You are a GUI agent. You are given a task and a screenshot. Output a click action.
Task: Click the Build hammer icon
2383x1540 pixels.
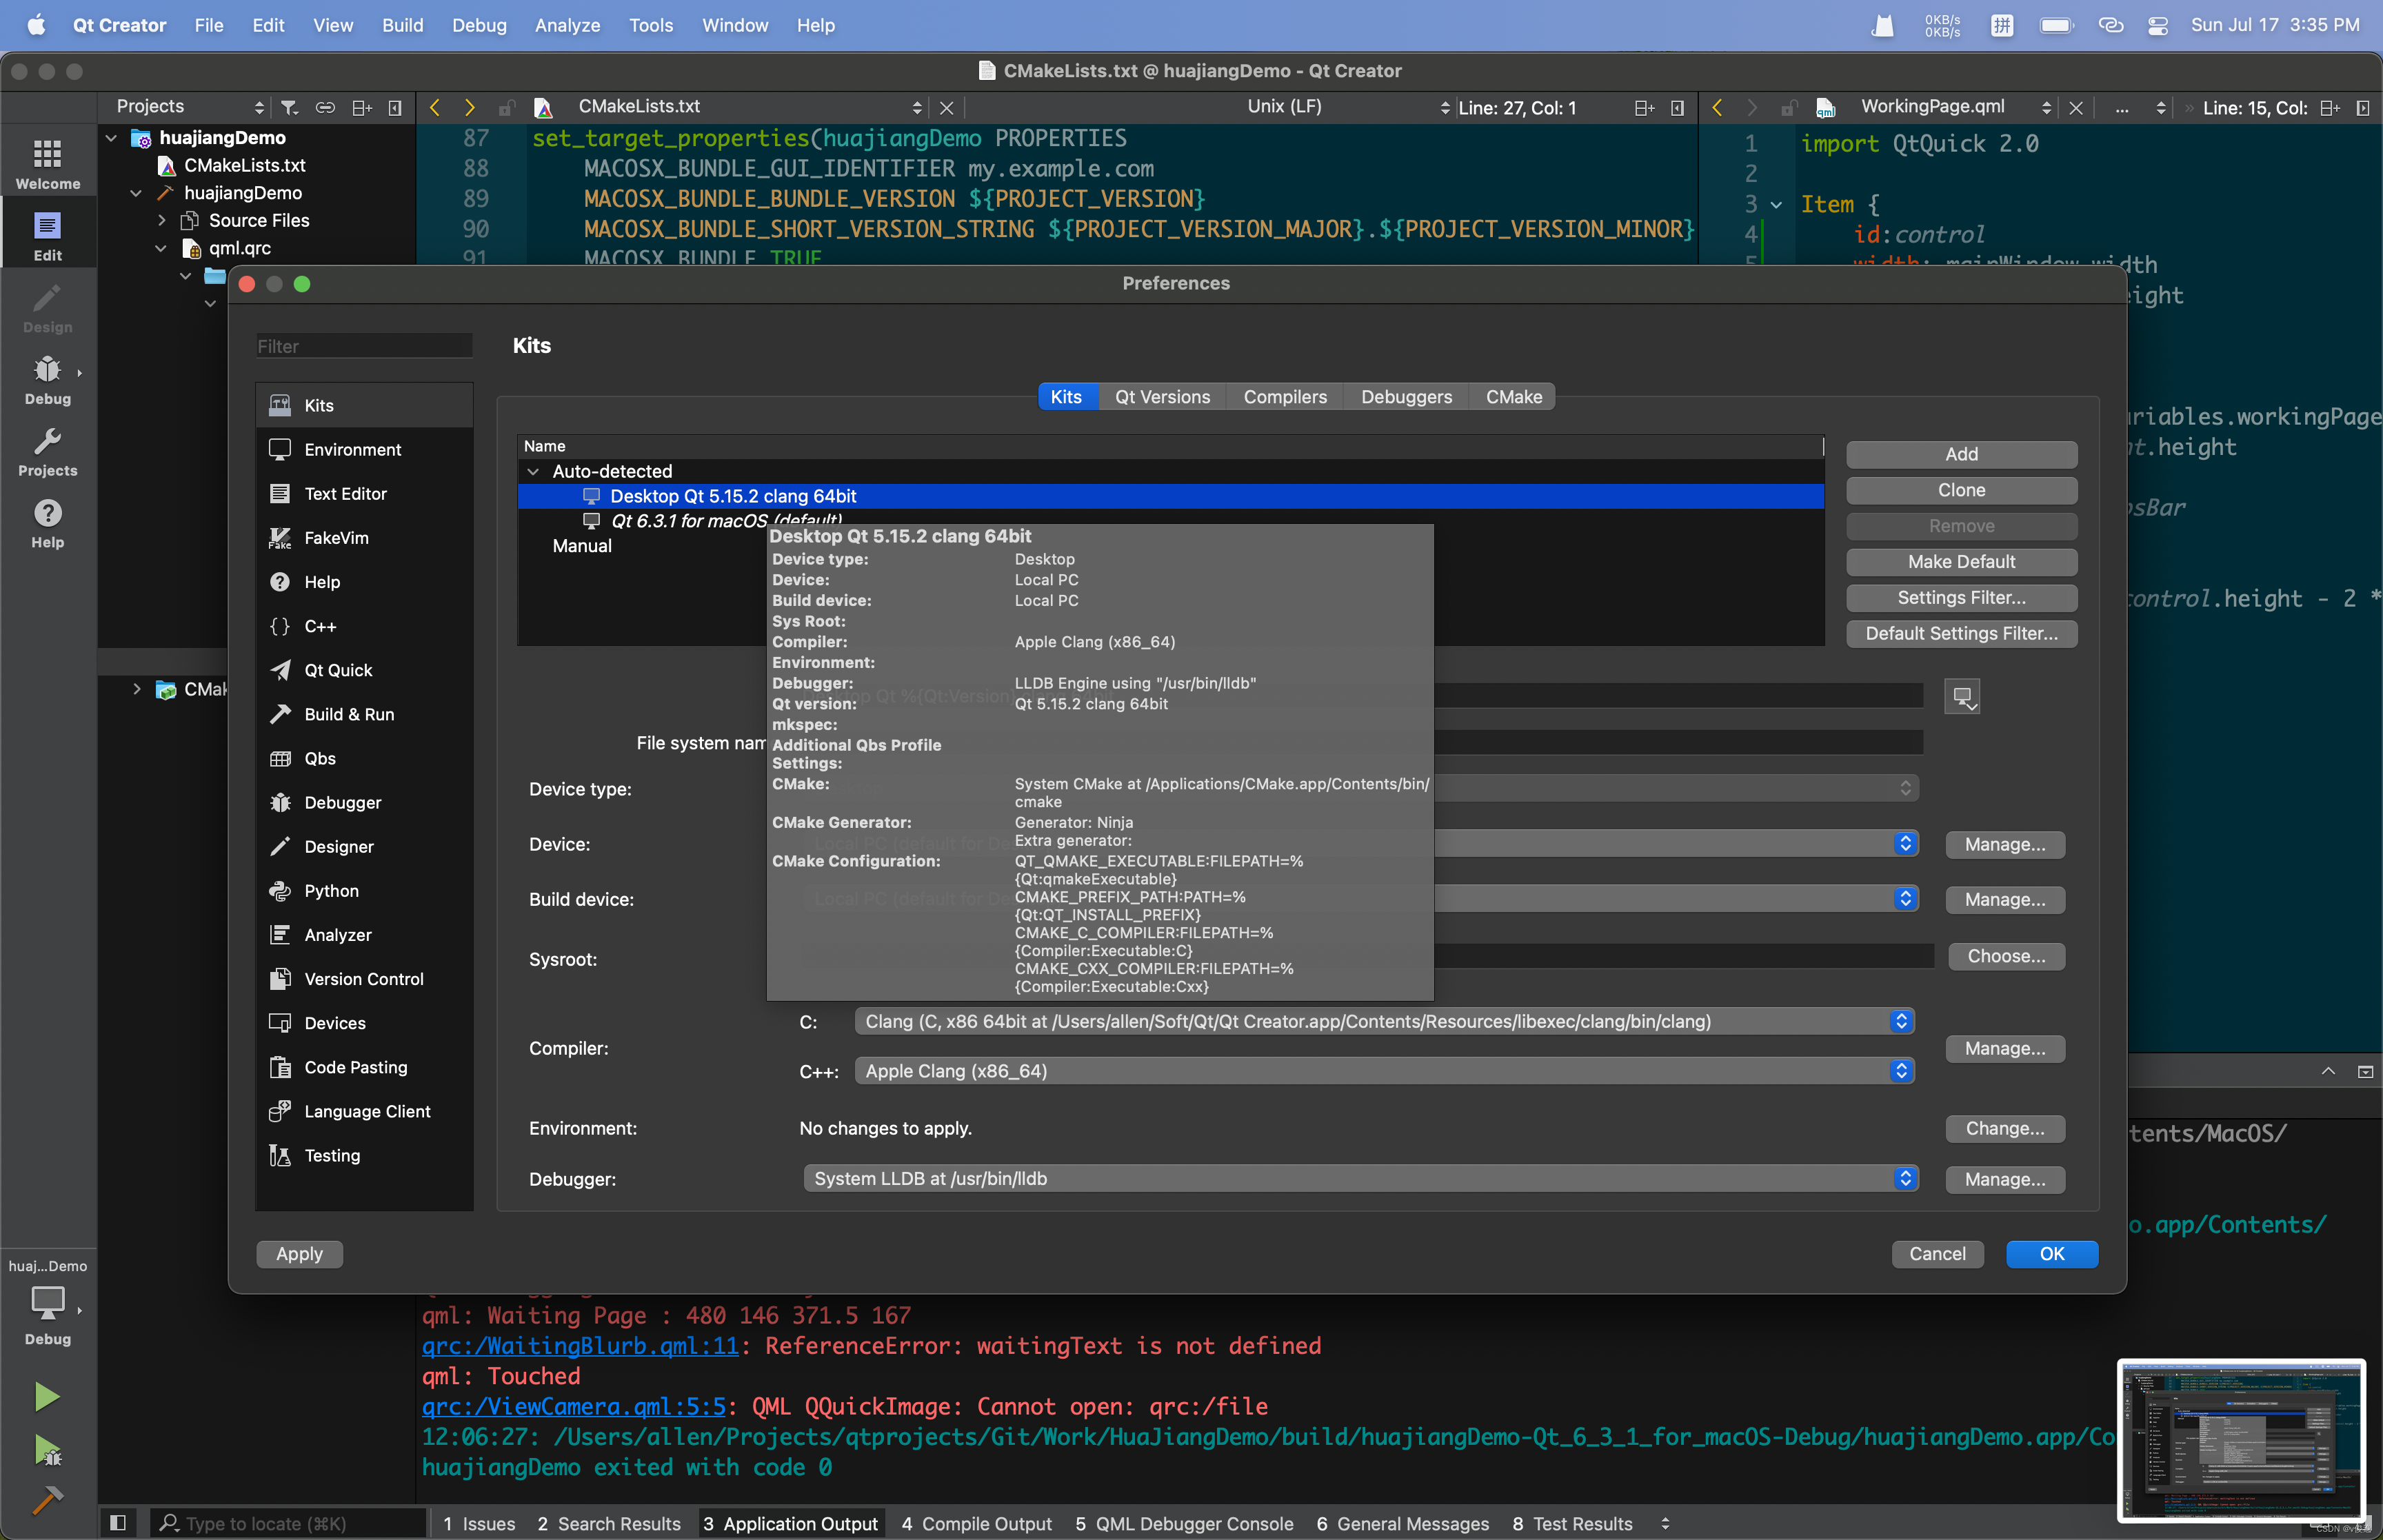click(47, 1499)
